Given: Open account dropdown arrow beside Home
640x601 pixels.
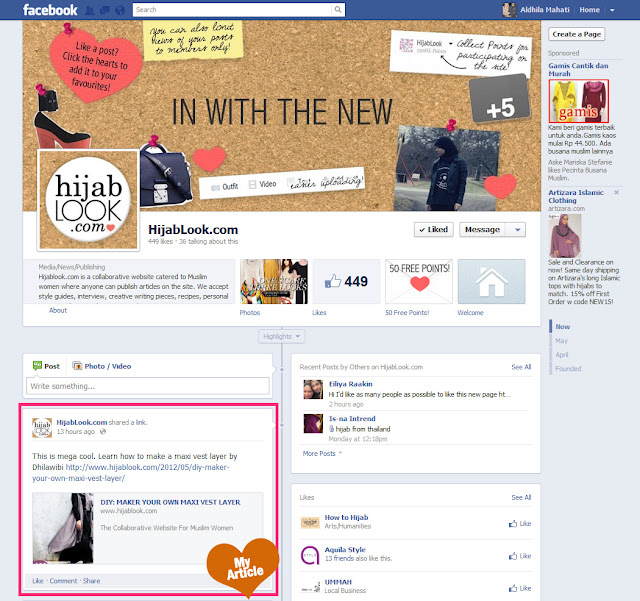Looking at the screenshot, I should pos(612,10).
